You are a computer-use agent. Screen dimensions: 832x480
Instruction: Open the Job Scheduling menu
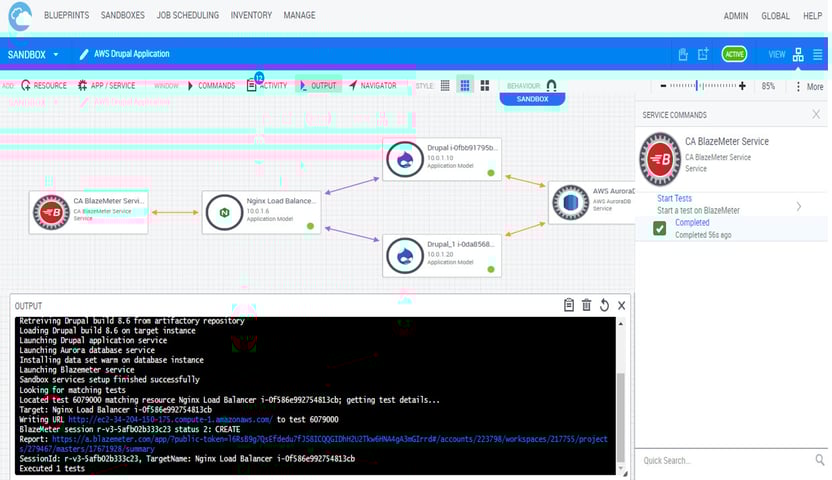(187, 15)
